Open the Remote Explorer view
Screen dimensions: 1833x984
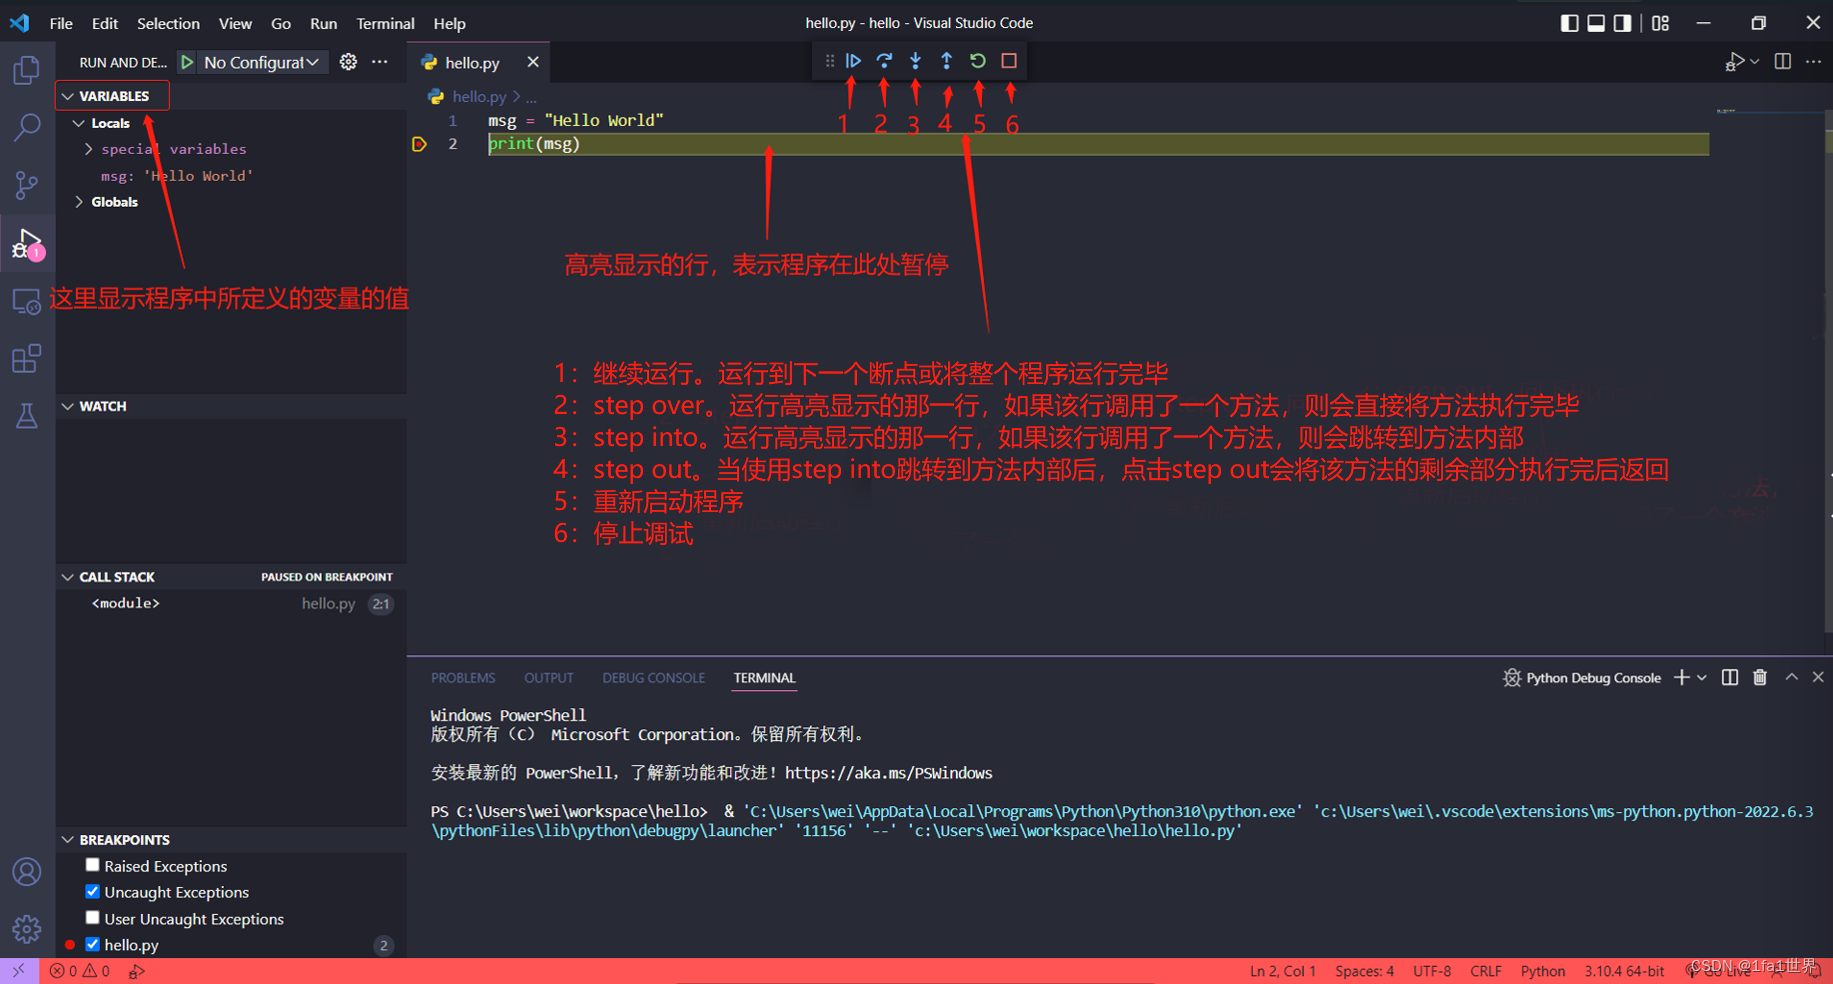(x=27, y=301)
